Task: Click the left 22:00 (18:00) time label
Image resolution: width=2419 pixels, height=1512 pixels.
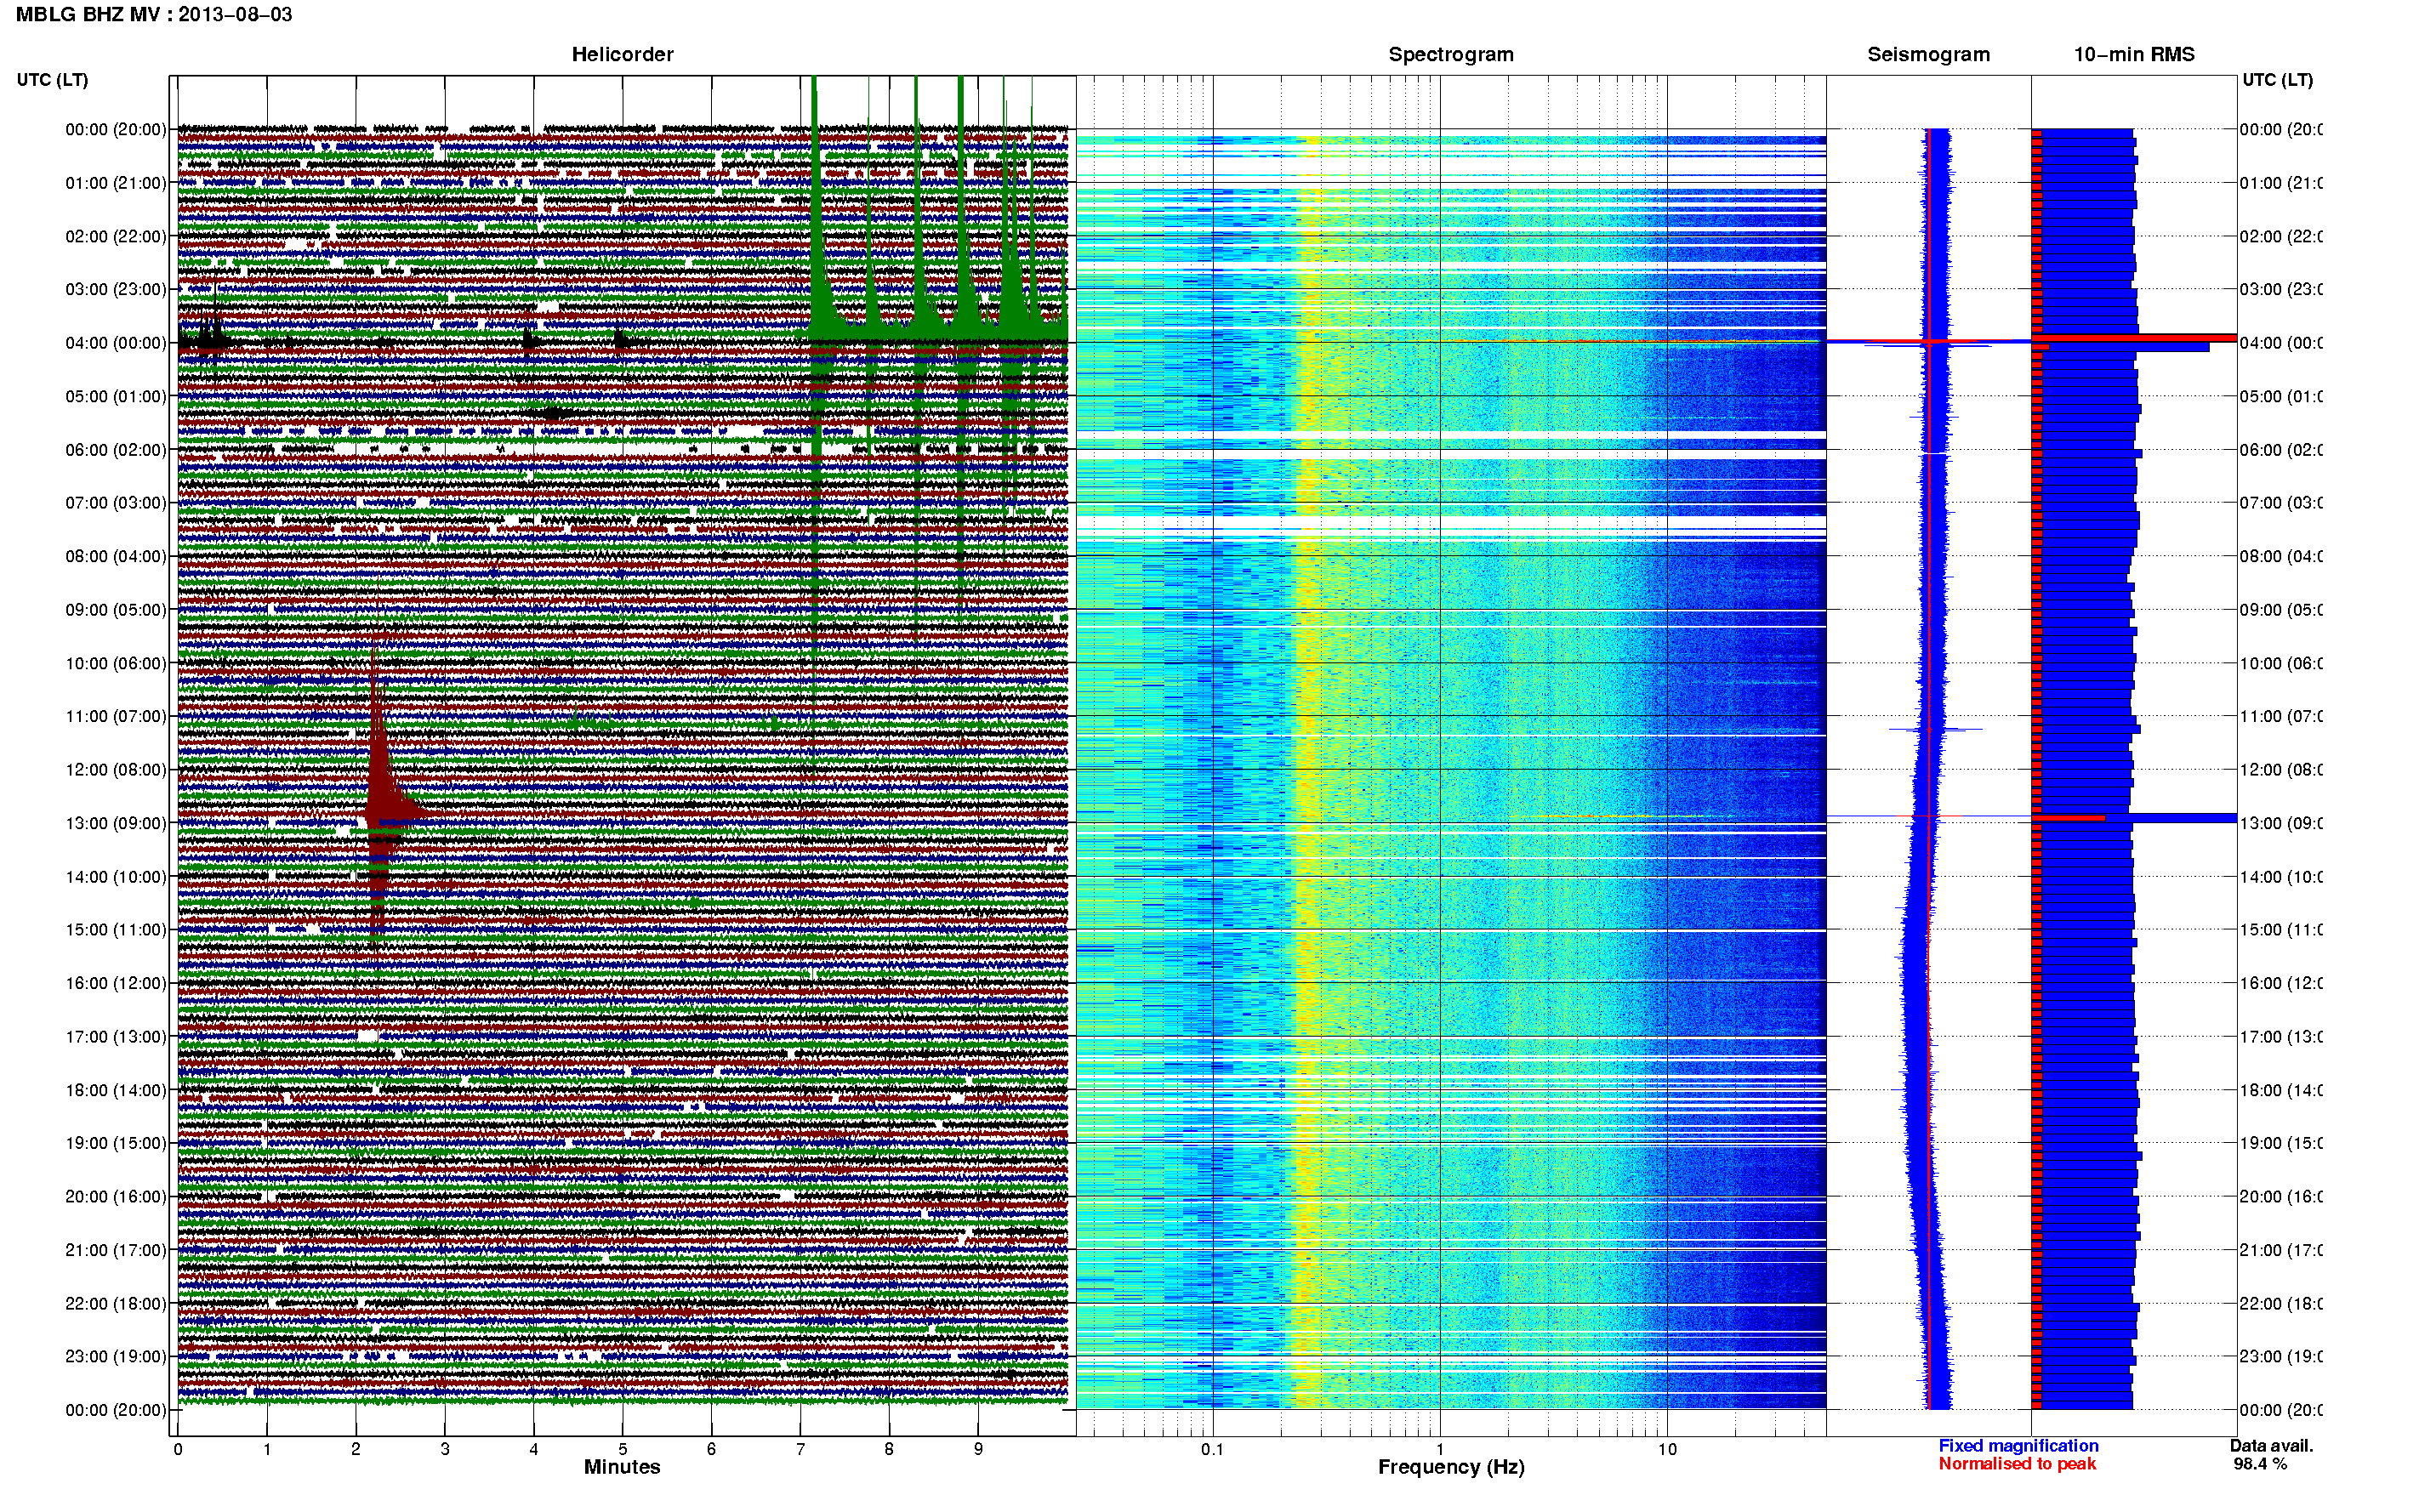Action: pos(116,1303)
